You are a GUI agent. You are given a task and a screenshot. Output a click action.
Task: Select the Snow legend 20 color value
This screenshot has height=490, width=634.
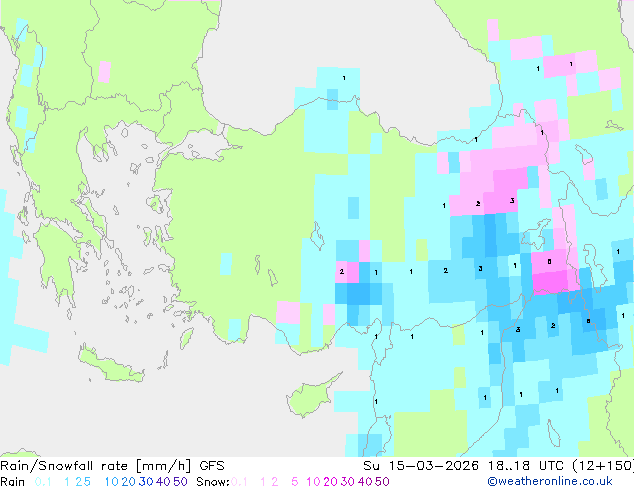tap(330, 482)
